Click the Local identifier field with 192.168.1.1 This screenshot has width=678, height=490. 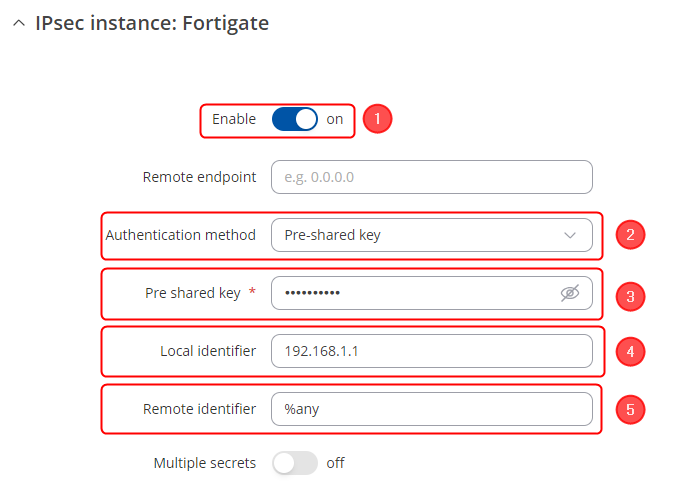click(x=431, y=351)
